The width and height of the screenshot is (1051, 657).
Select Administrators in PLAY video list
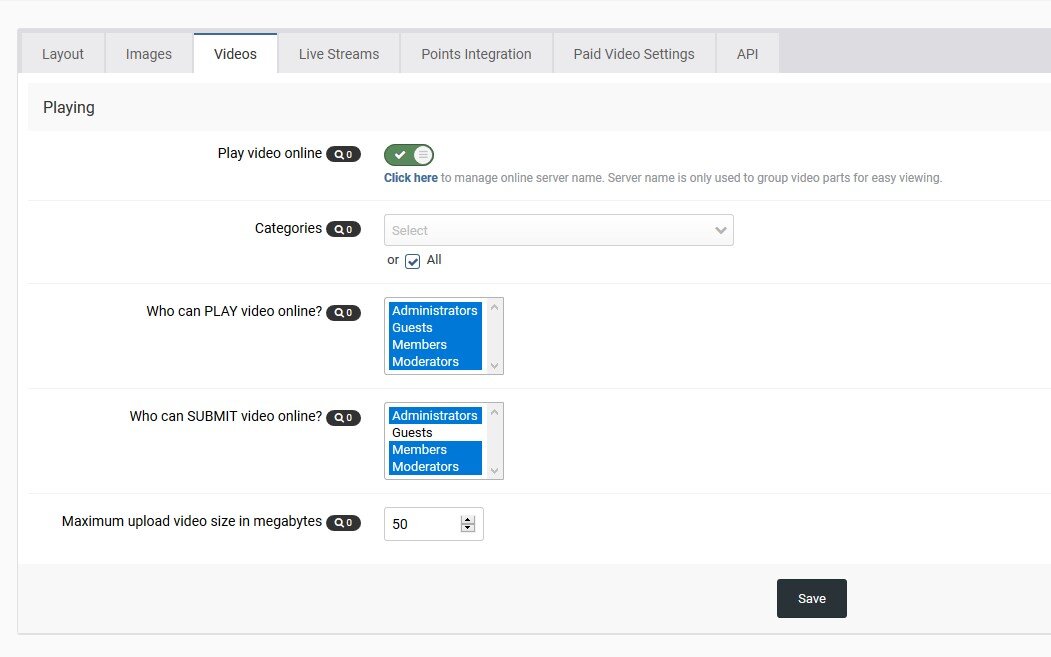pyautogui.click(x=435, y=310)
